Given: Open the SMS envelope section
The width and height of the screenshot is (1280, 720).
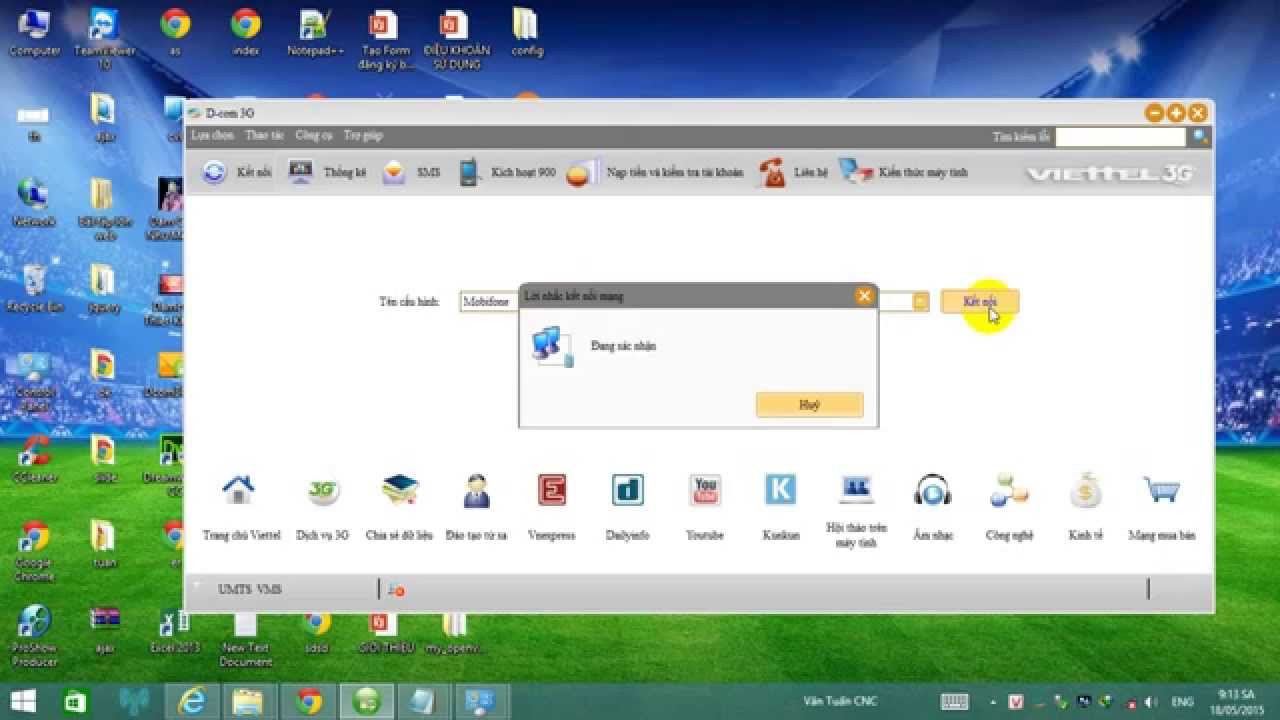Looking at the screenshot, I should 410,172.
